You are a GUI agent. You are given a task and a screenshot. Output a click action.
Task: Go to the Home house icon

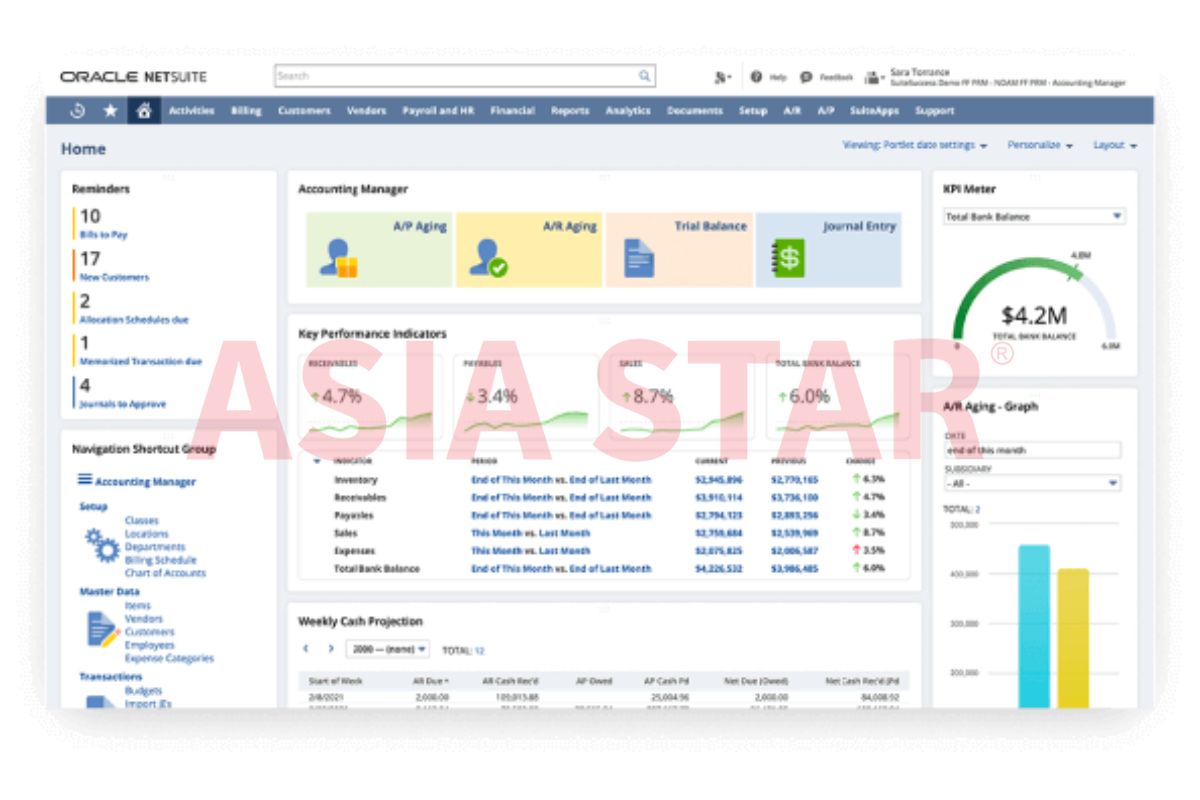[x=143, y=111]
